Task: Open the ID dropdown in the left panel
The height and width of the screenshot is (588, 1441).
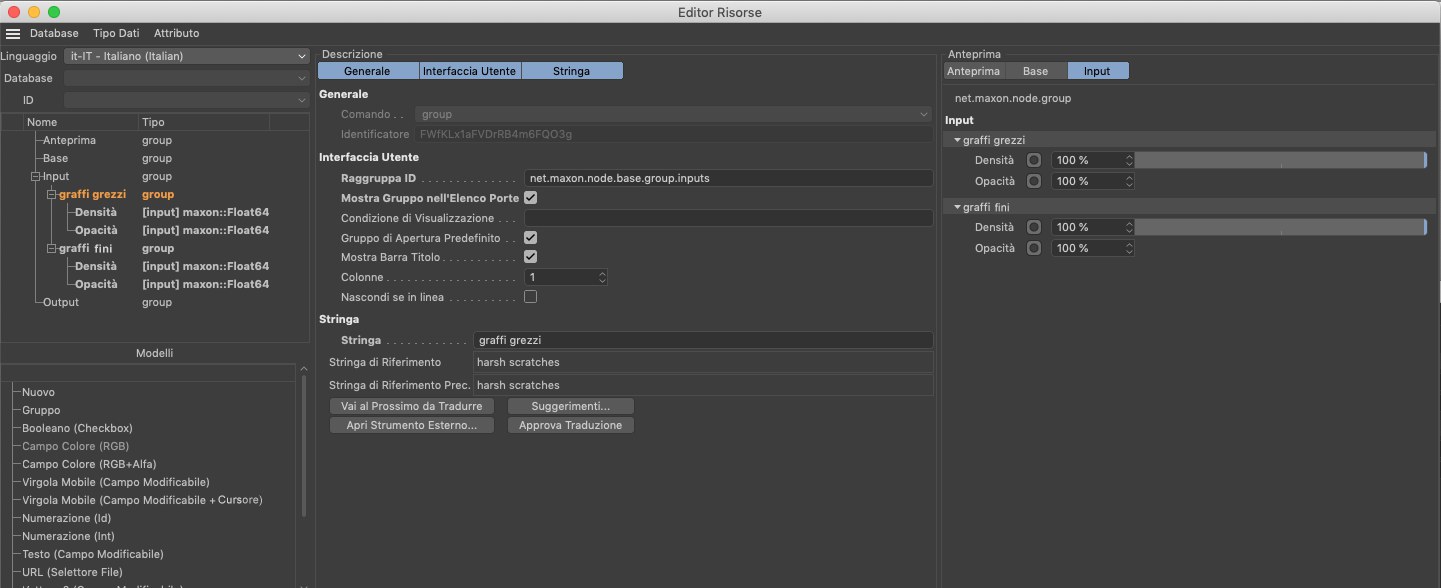Action: pos(187,100)
